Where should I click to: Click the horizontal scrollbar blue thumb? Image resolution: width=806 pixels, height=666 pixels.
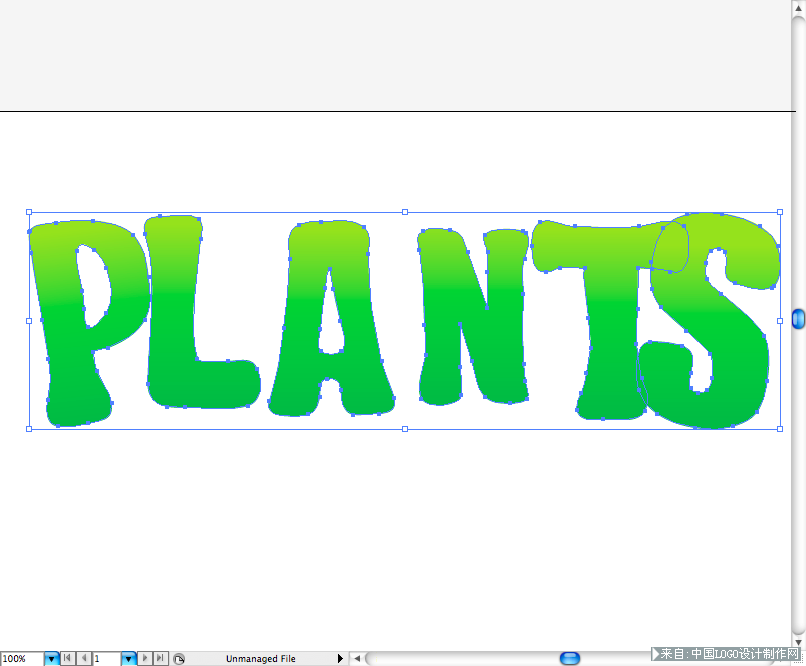pyautogui.click(x=570, y=658)
